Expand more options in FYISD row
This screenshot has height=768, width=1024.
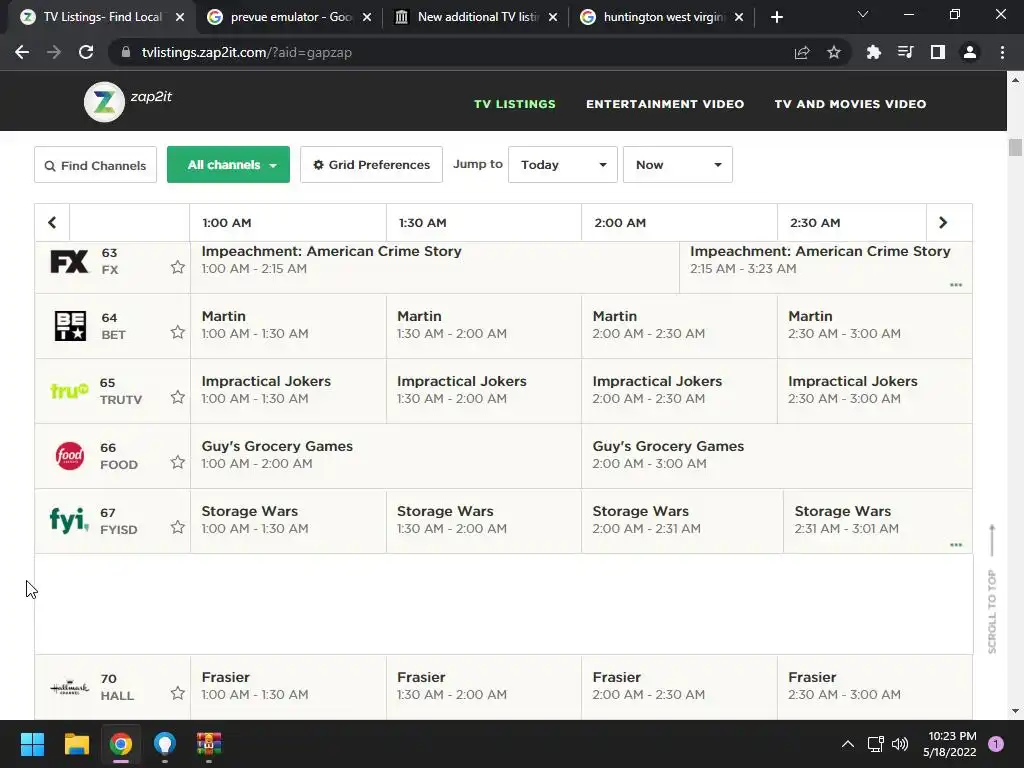tap(956, 545)
